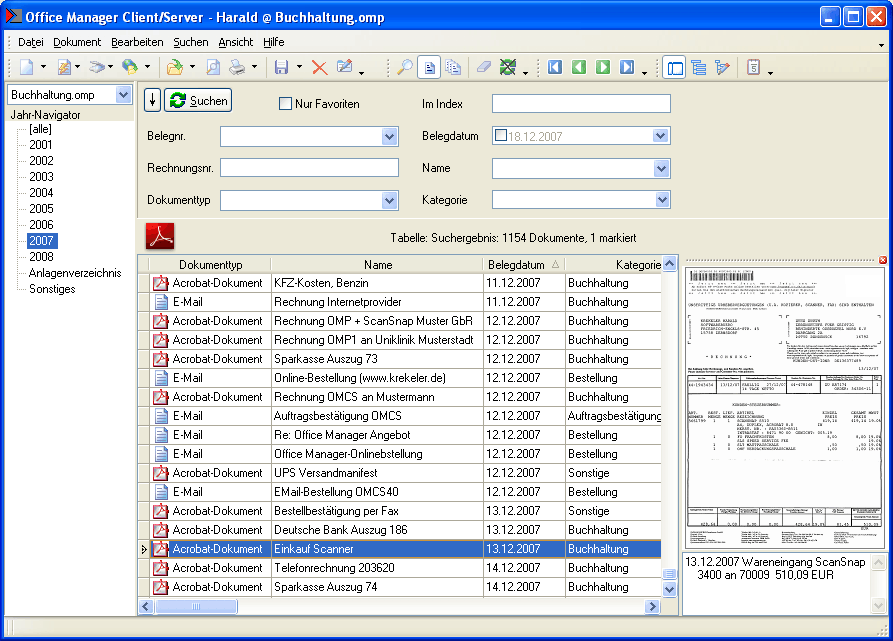The image size is (893, 641).
Task: Click the open folder with green arrow icon
Action: [x=175, y=67]
